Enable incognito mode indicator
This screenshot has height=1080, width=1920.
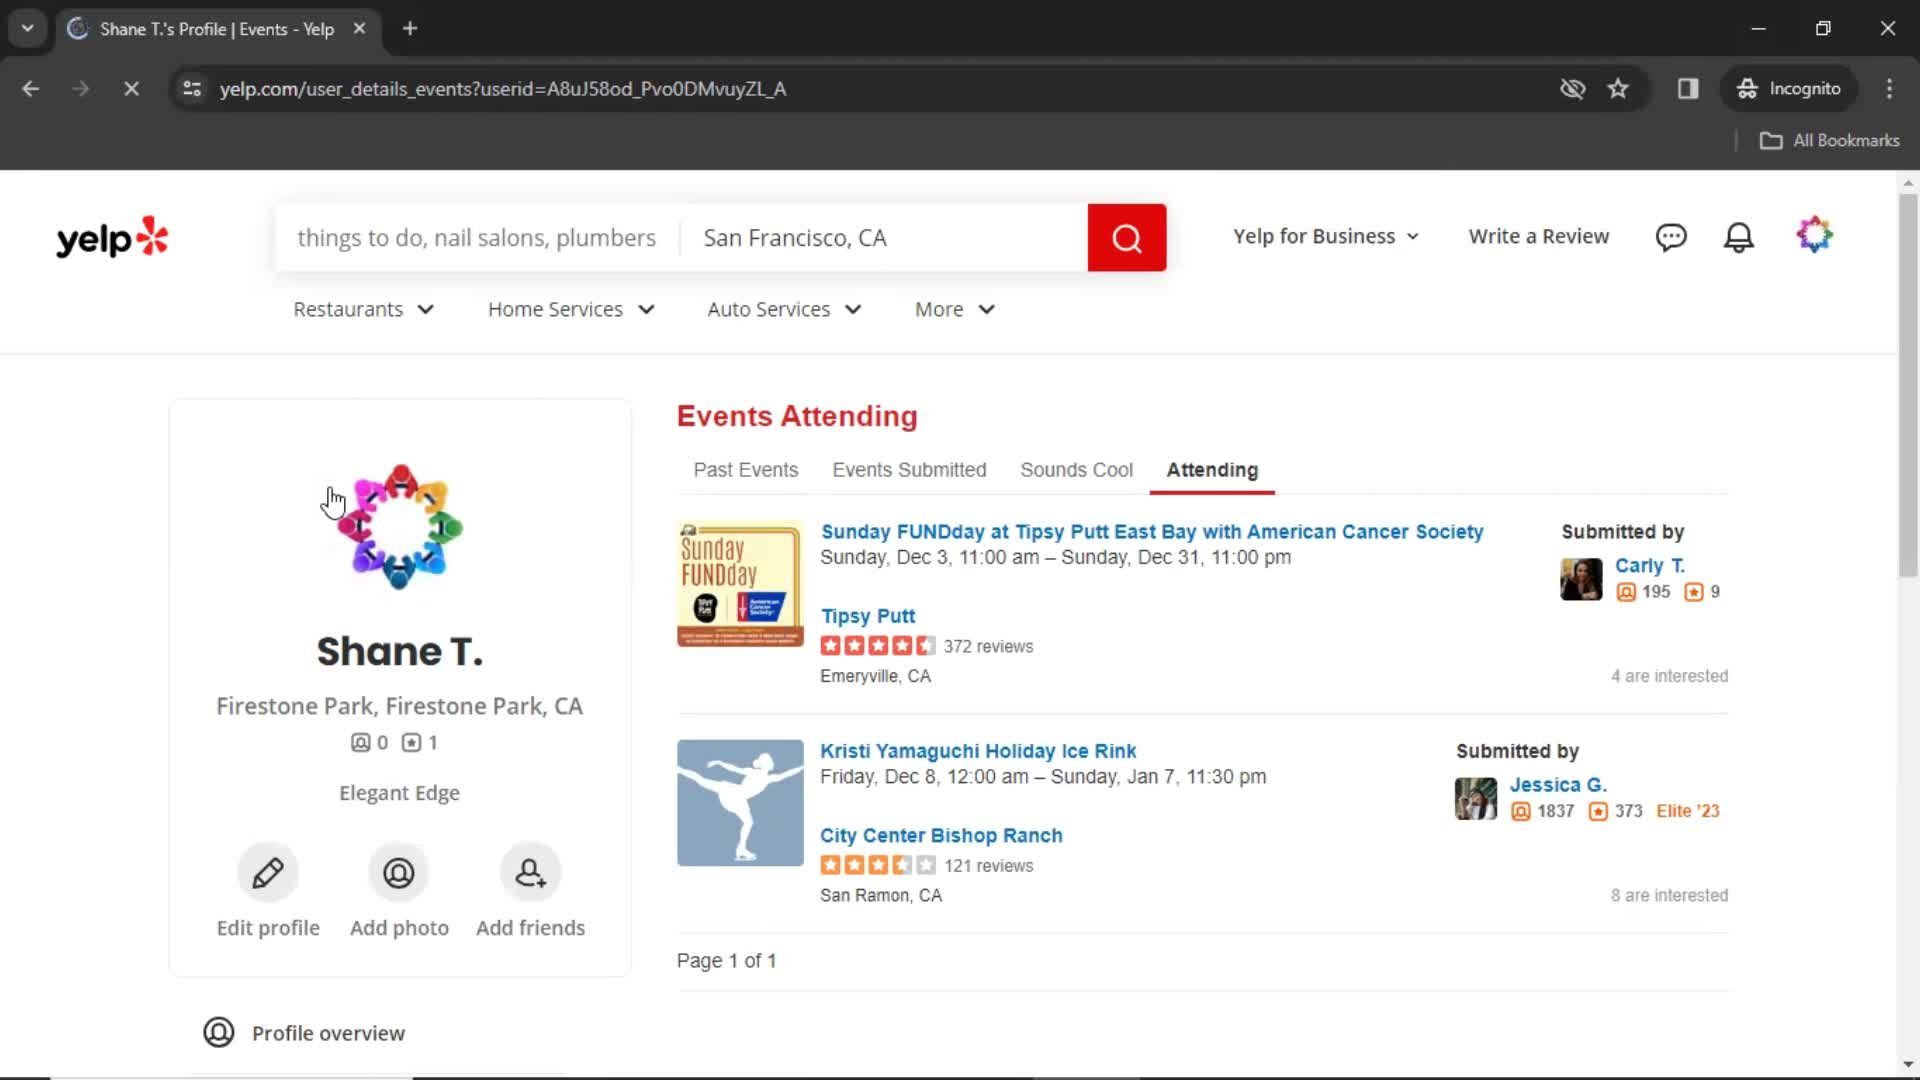tap(1789, 88)
